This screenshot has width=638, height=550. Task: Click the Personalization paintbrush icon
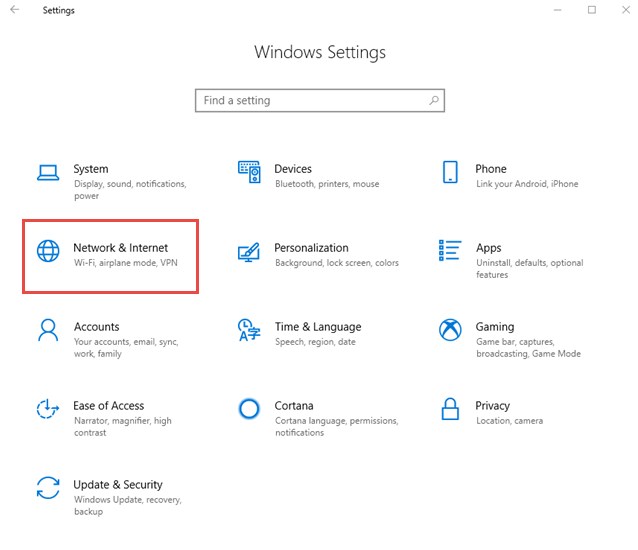pos(249,252)
